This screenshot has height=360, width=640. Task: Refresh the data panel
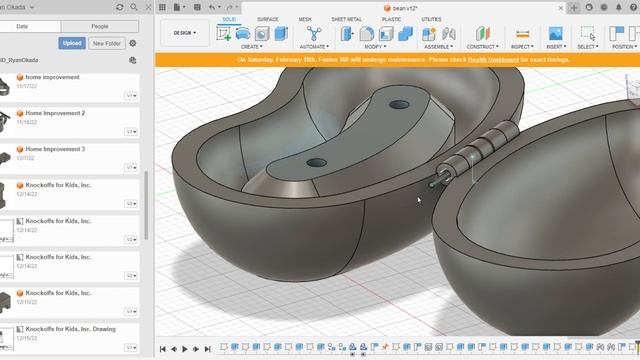(120, 7)
